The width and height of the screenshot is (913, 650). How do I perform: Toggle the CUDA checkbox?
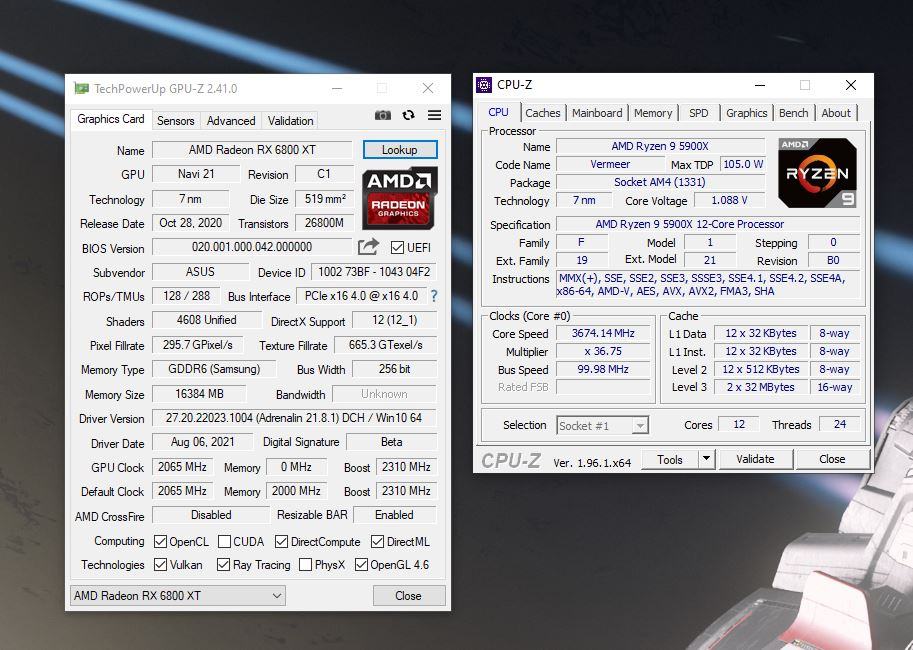tap(224, 542)
